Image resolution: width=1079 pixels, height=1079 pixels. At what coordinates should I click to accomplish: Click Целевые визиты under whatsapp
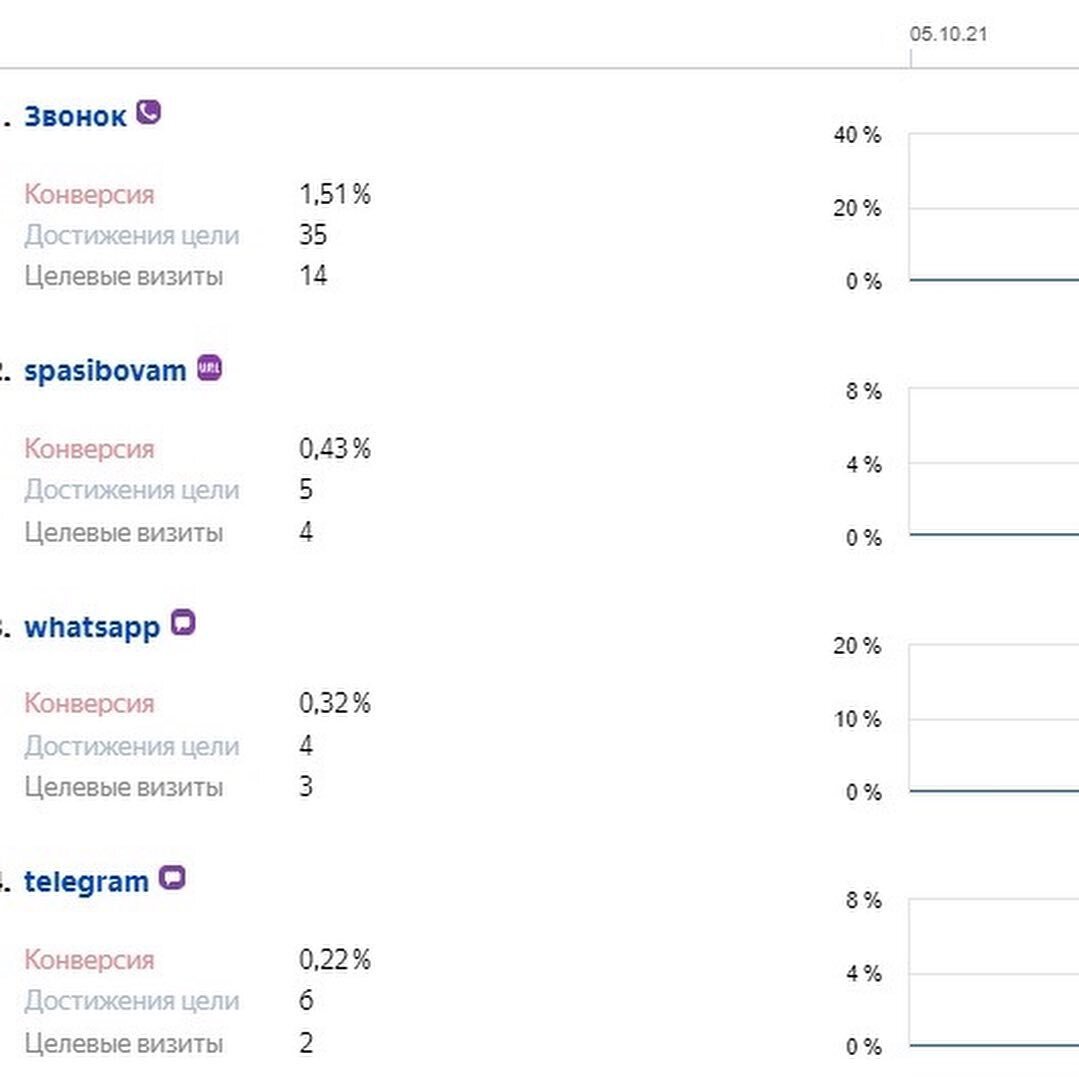123,788
